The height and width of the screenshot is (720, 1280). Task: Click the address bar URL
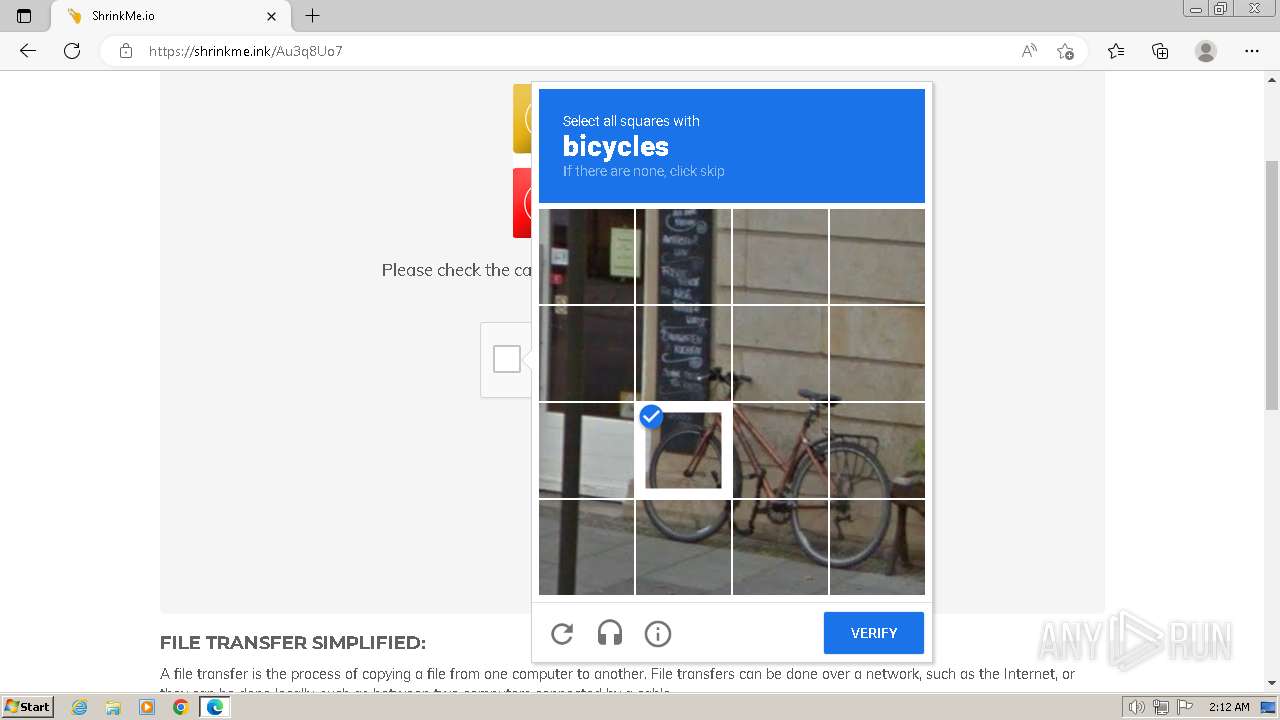246,51
